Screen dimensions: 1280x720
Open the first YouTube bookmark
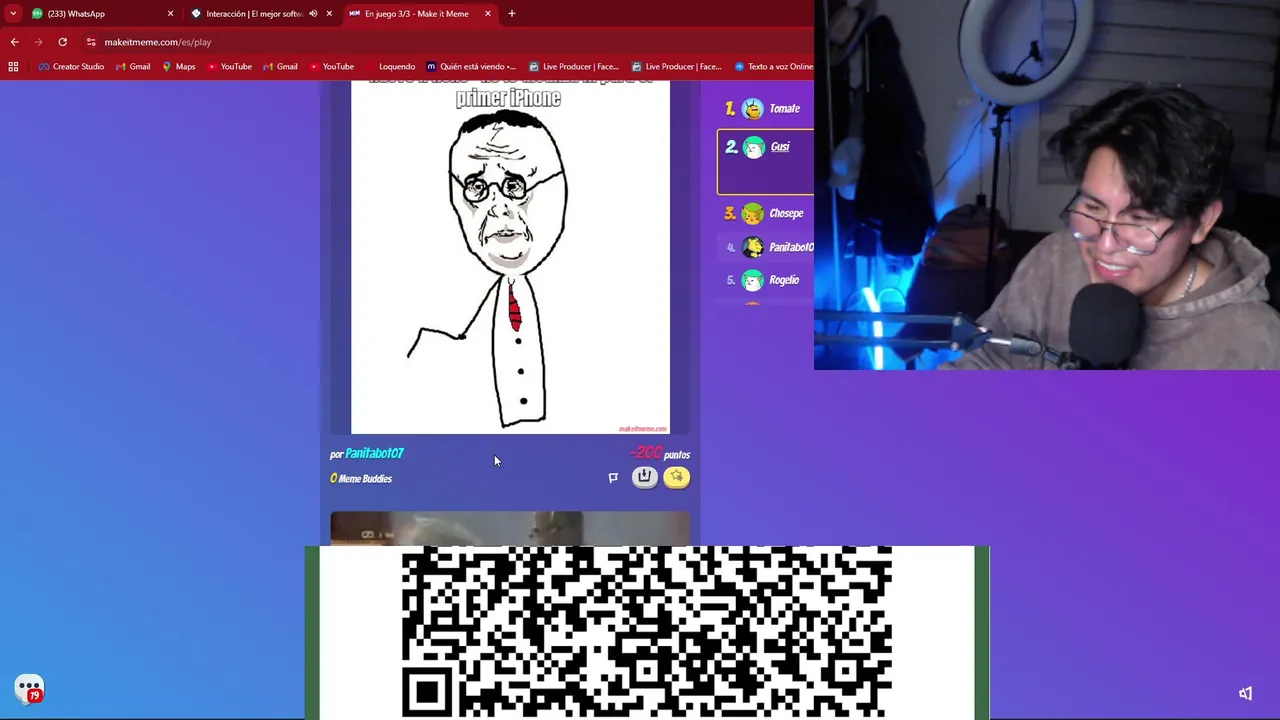click(229, 67)
